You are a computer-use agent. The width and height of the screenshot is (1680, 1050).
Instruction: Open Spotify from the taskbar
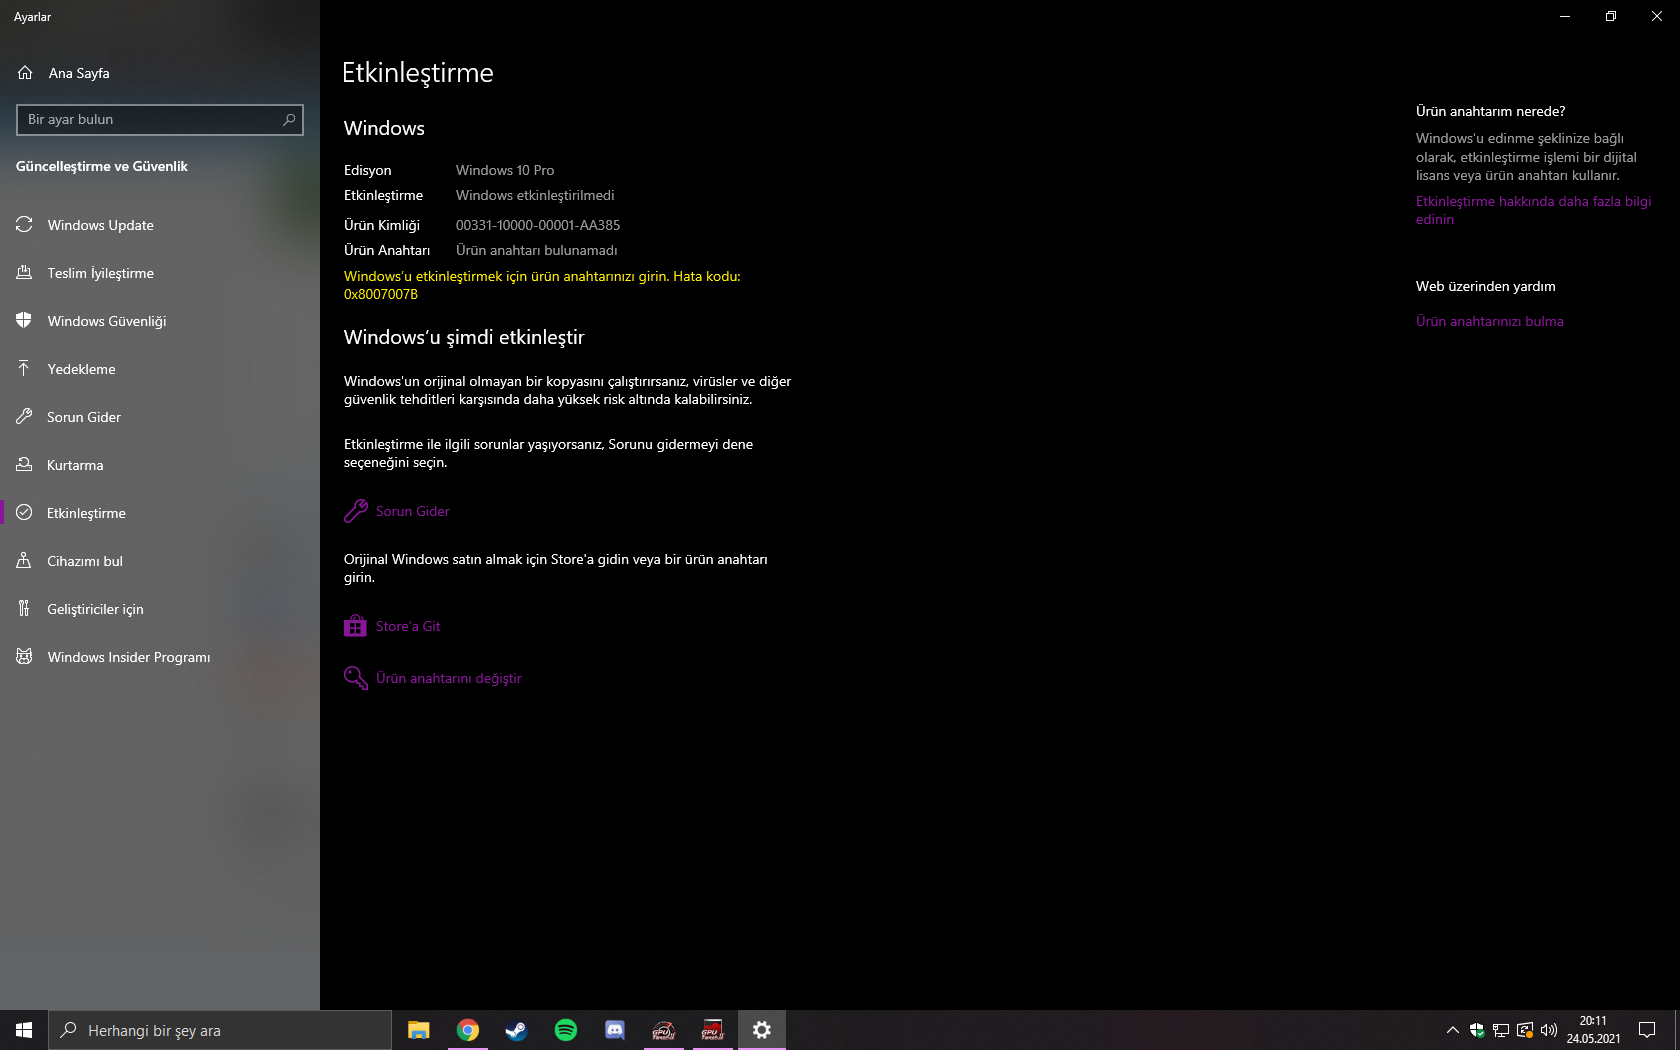pos(565,1030)
